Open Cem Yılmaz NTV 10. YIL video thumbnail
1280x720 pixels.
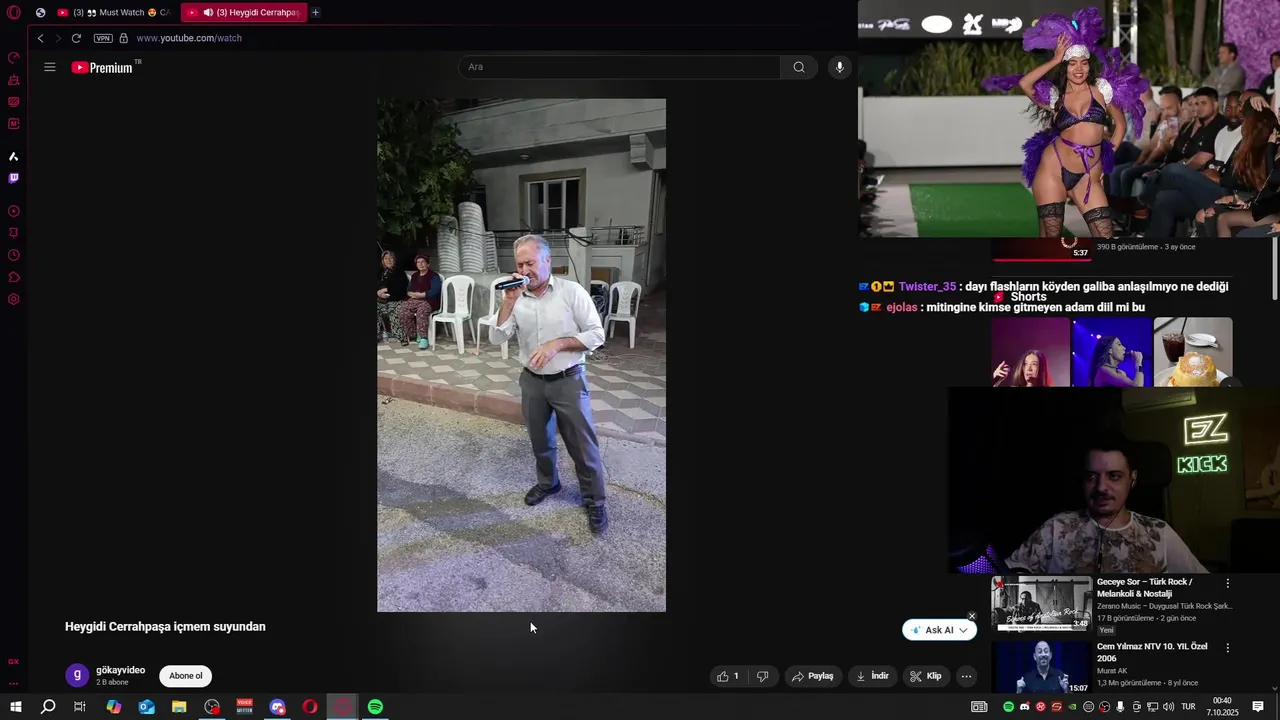click(x=1041, y=668)
